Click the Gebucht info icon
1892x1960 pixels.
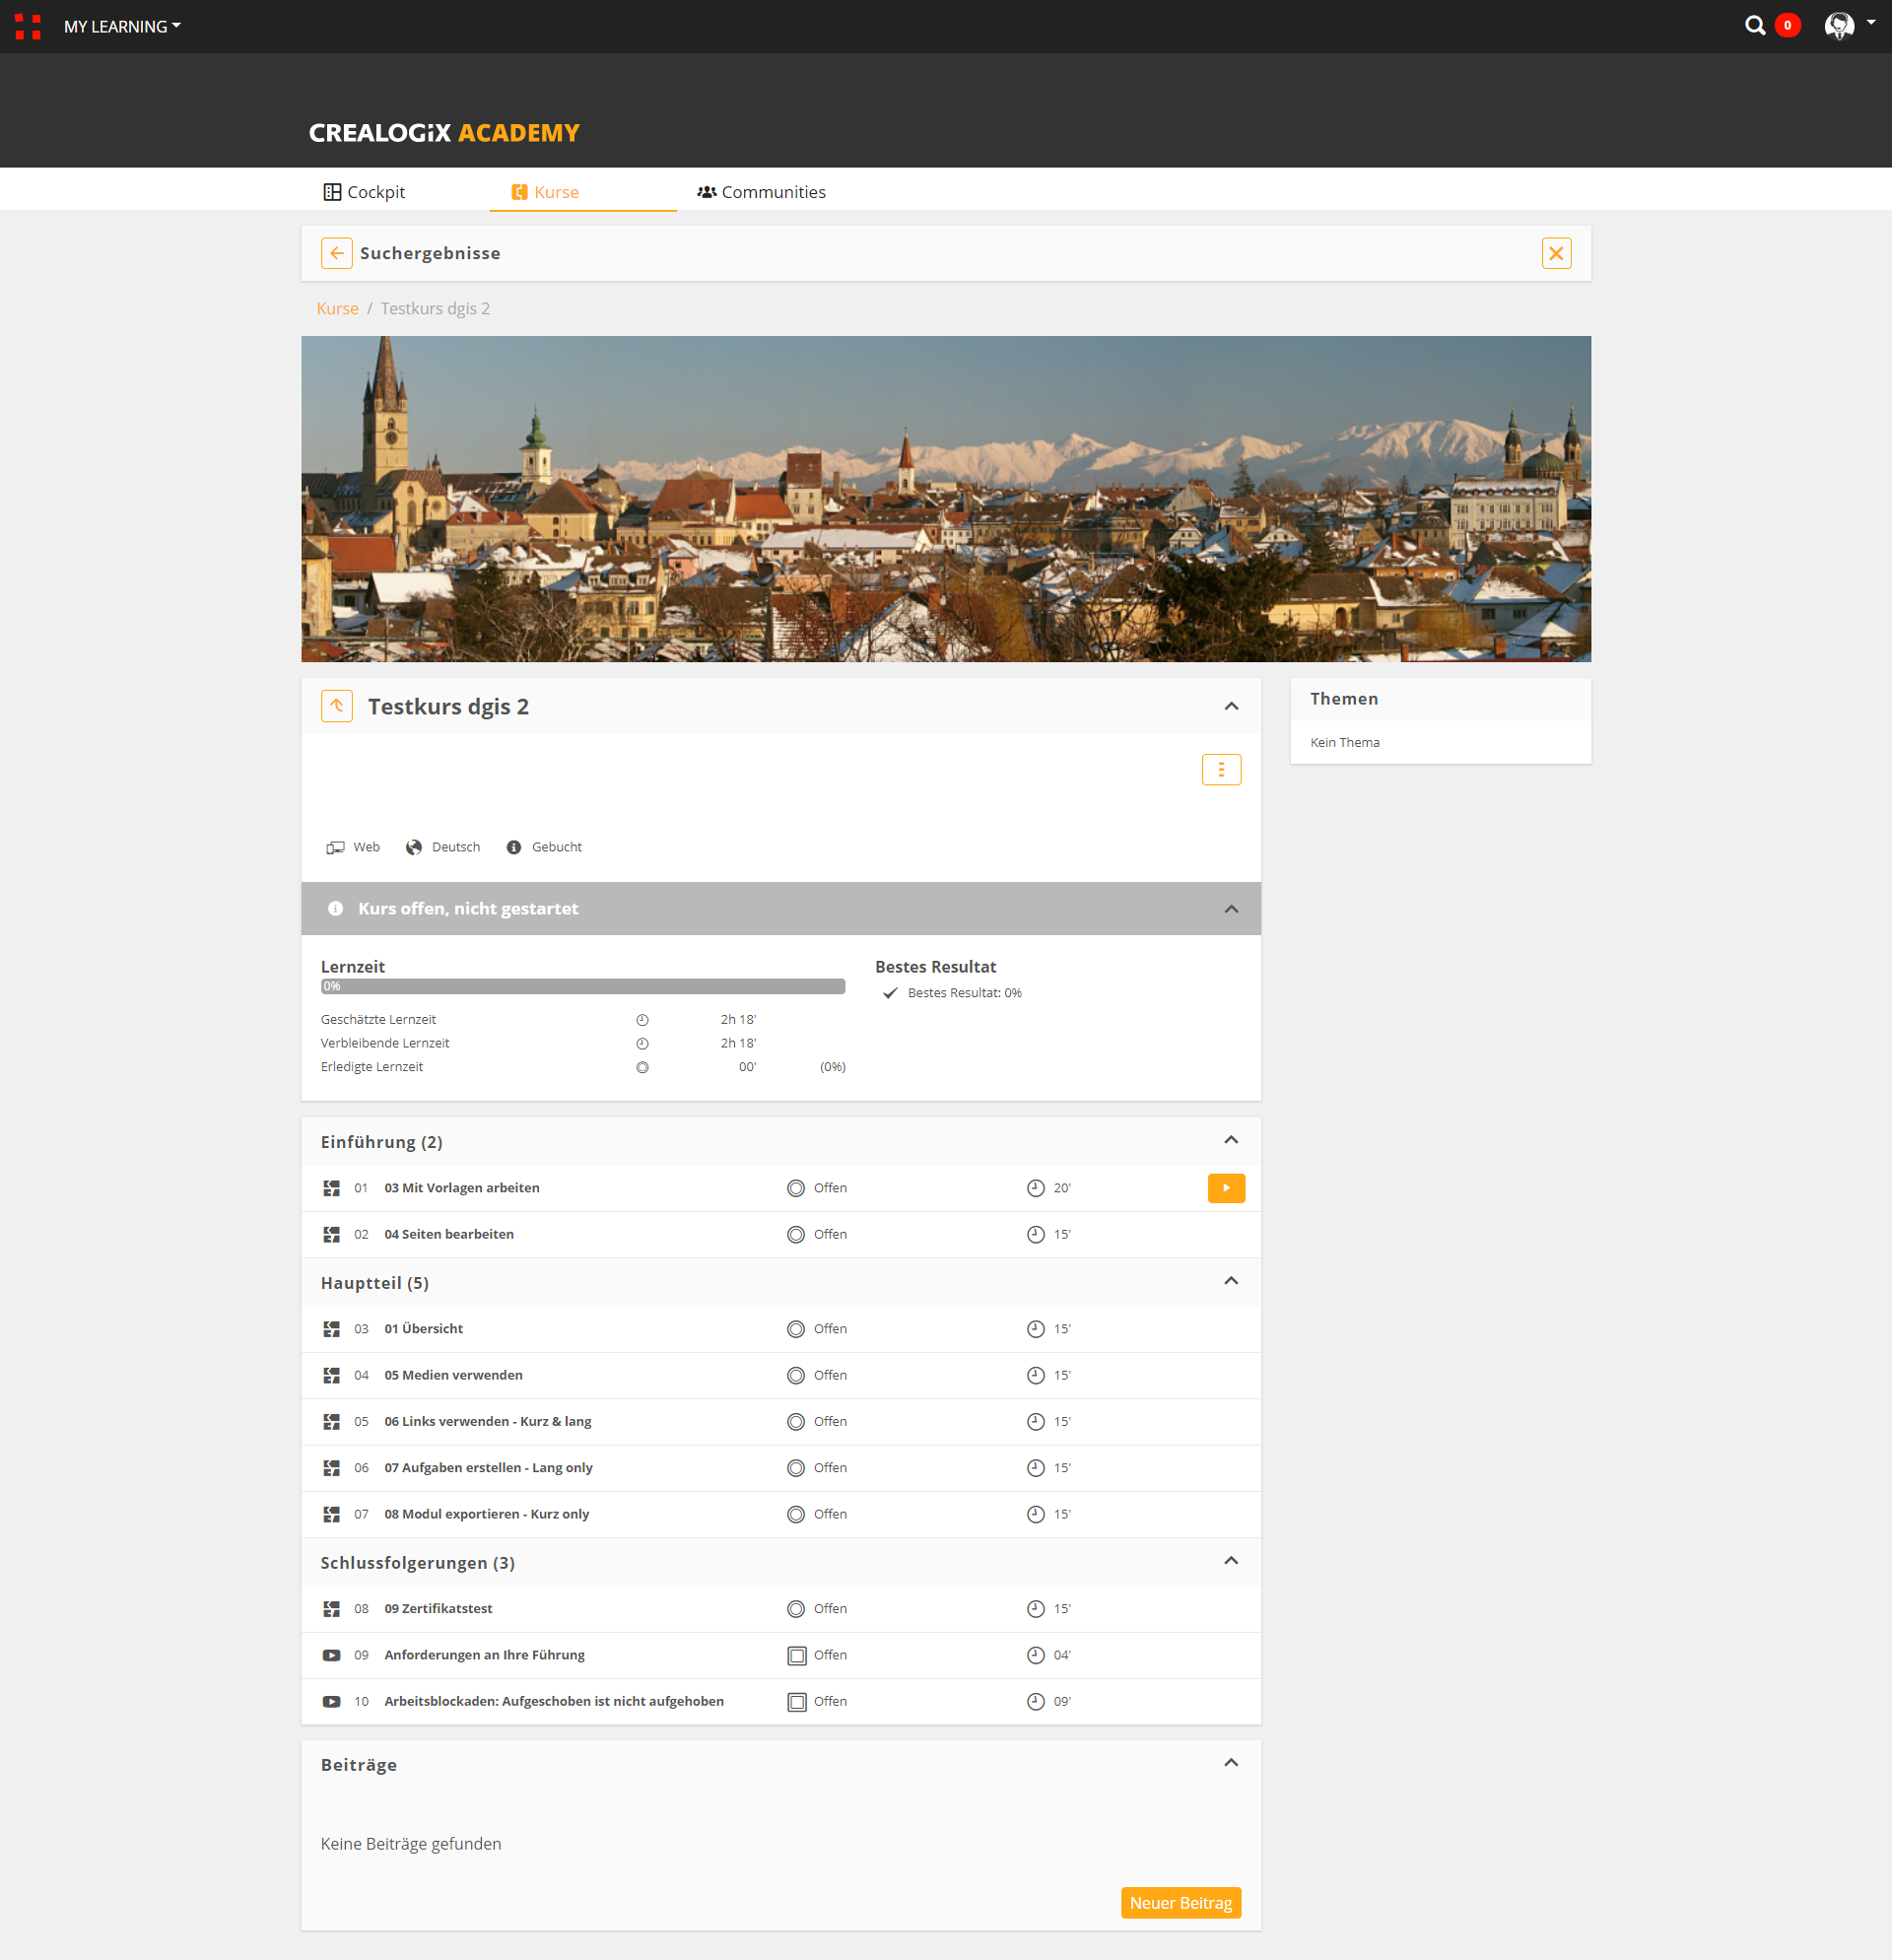pos(514,847)
